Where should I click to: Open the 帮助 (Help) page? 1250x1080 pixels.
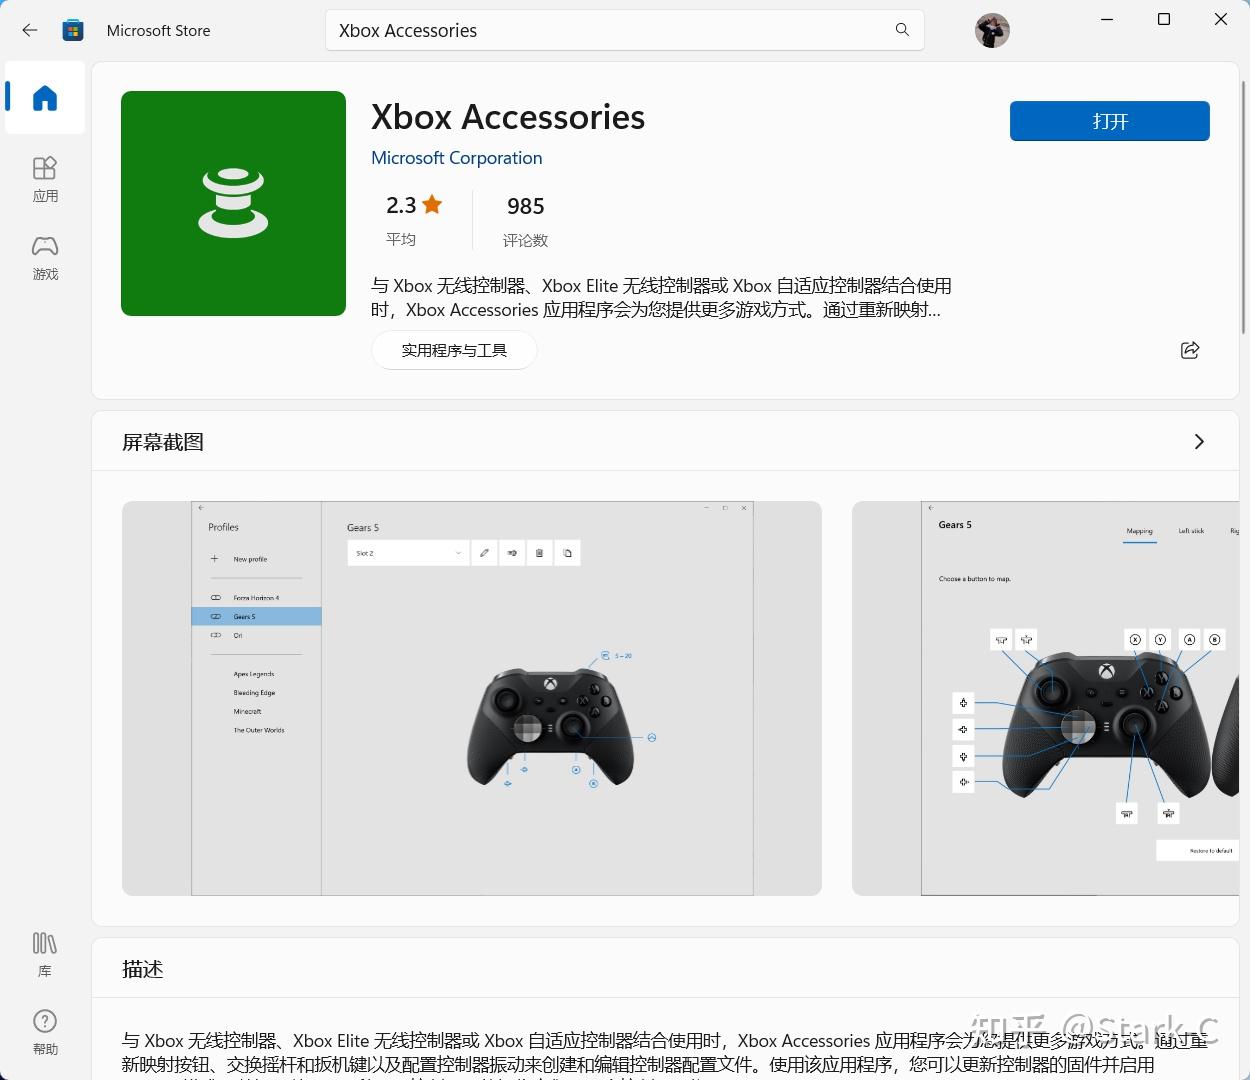pyautogui.click(x=45, y=1032)
